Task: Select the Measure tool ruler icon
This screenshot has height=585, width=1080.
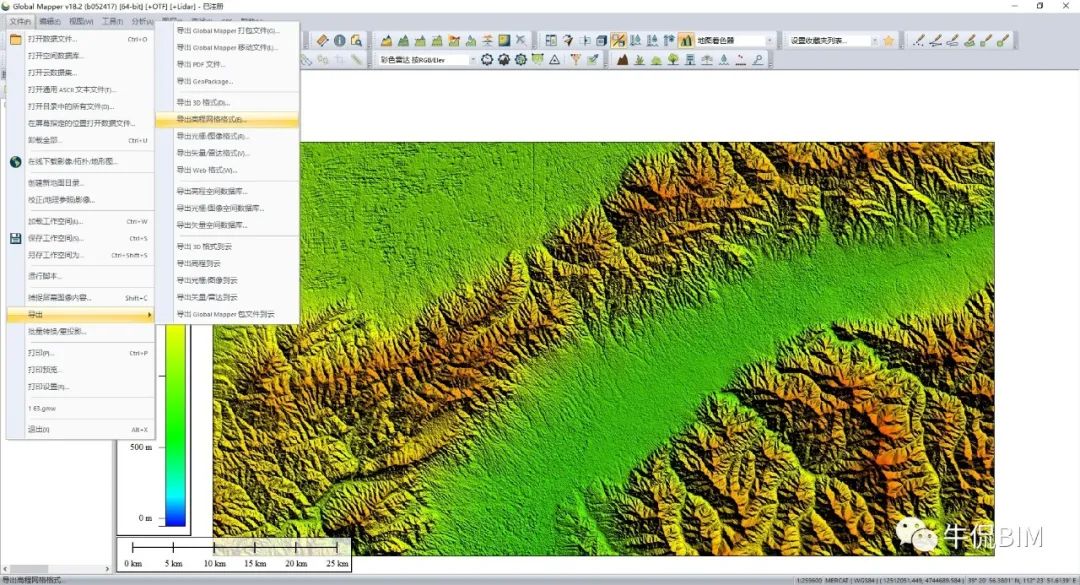Action: click(x=322, y=41)
